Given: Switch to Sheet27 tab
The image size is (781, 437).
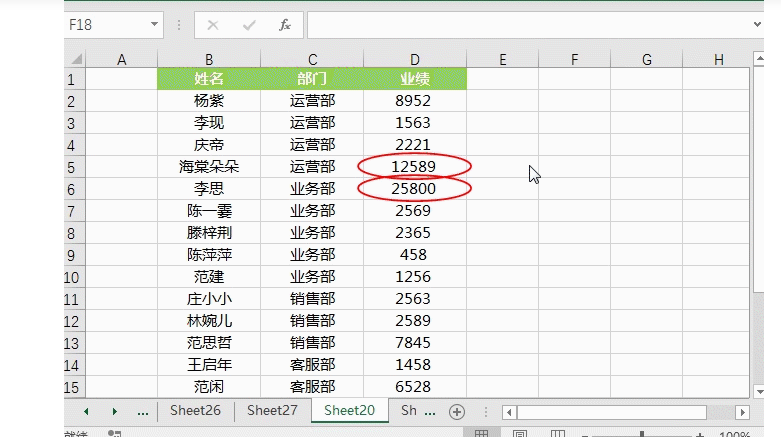Looking at the screenshot, I should 272,410.
